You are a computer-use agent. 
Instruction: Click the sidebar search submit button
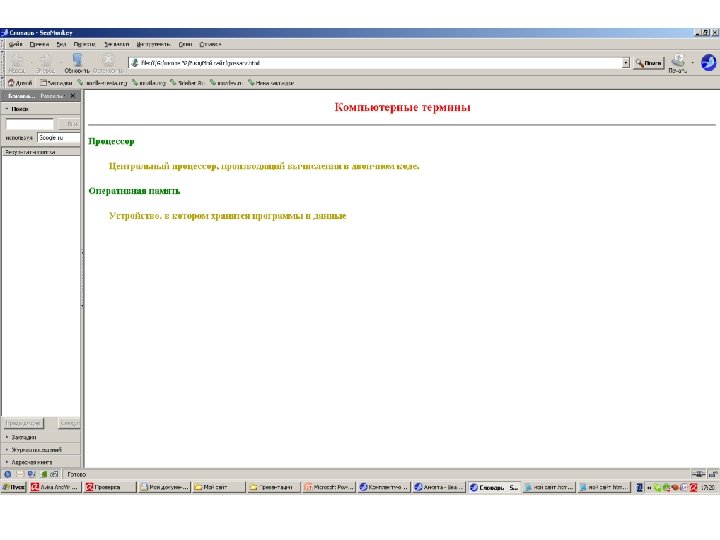tap(70, 124)
